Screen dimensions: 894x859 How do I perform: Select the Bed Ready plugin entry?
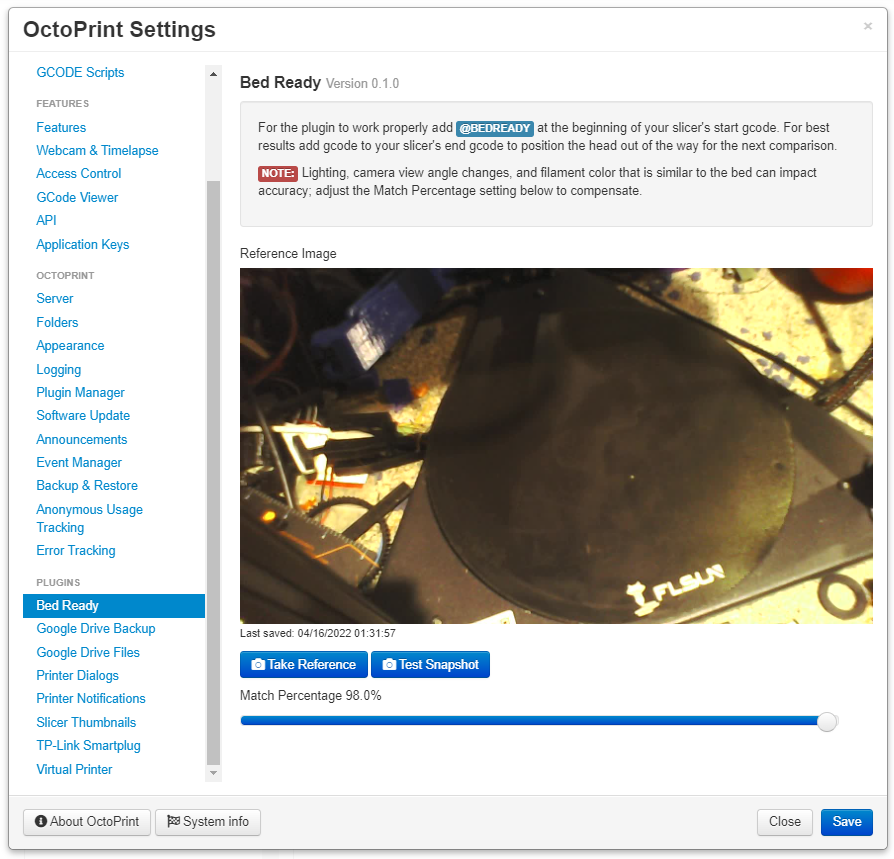[x=113, y=606]
